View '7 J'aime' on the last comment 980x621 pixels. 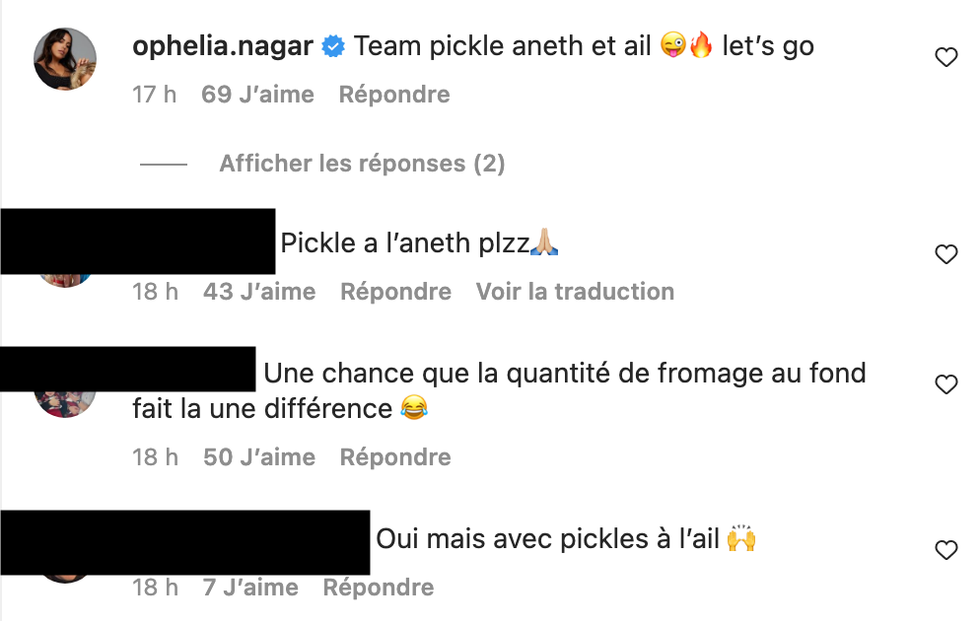[249, 587]
